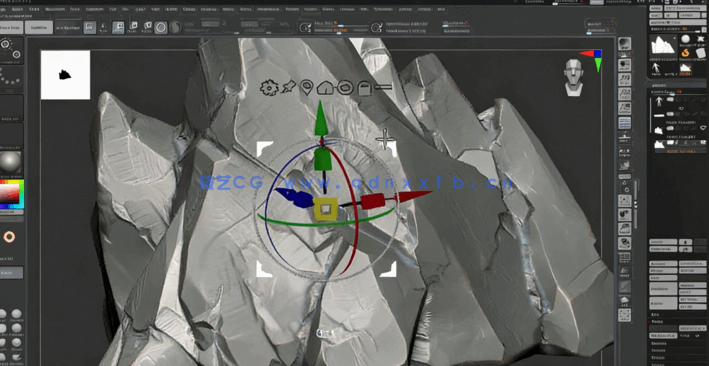The image size is (709, 366).
Task: Click the Rotate view icon on right shelf
Action: tap(624, 243)
